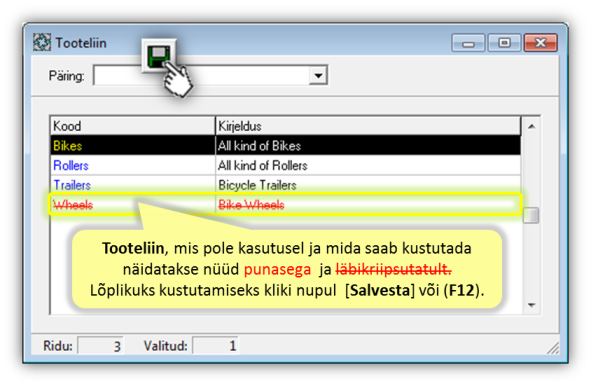This screenshot has height=386, width=591.
Task: Select the All kind of Bikes cell
Action: 368,146
